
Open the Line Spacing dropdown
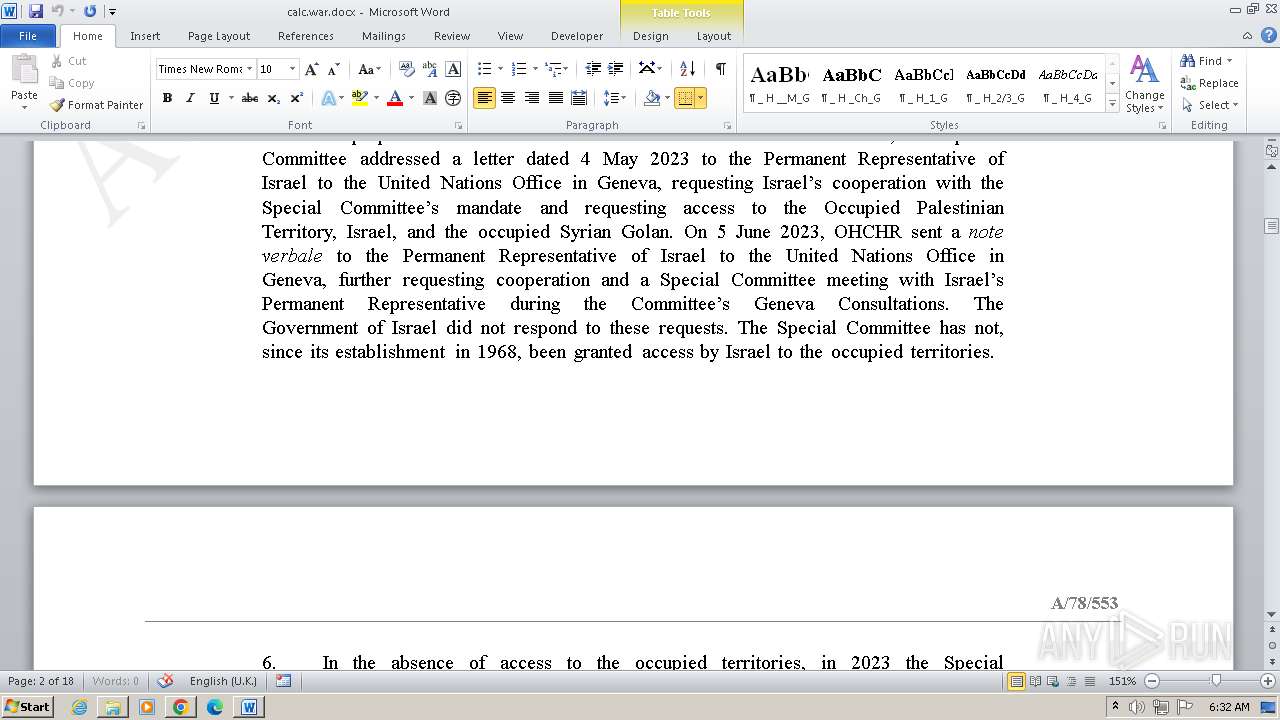click(615, 98)
